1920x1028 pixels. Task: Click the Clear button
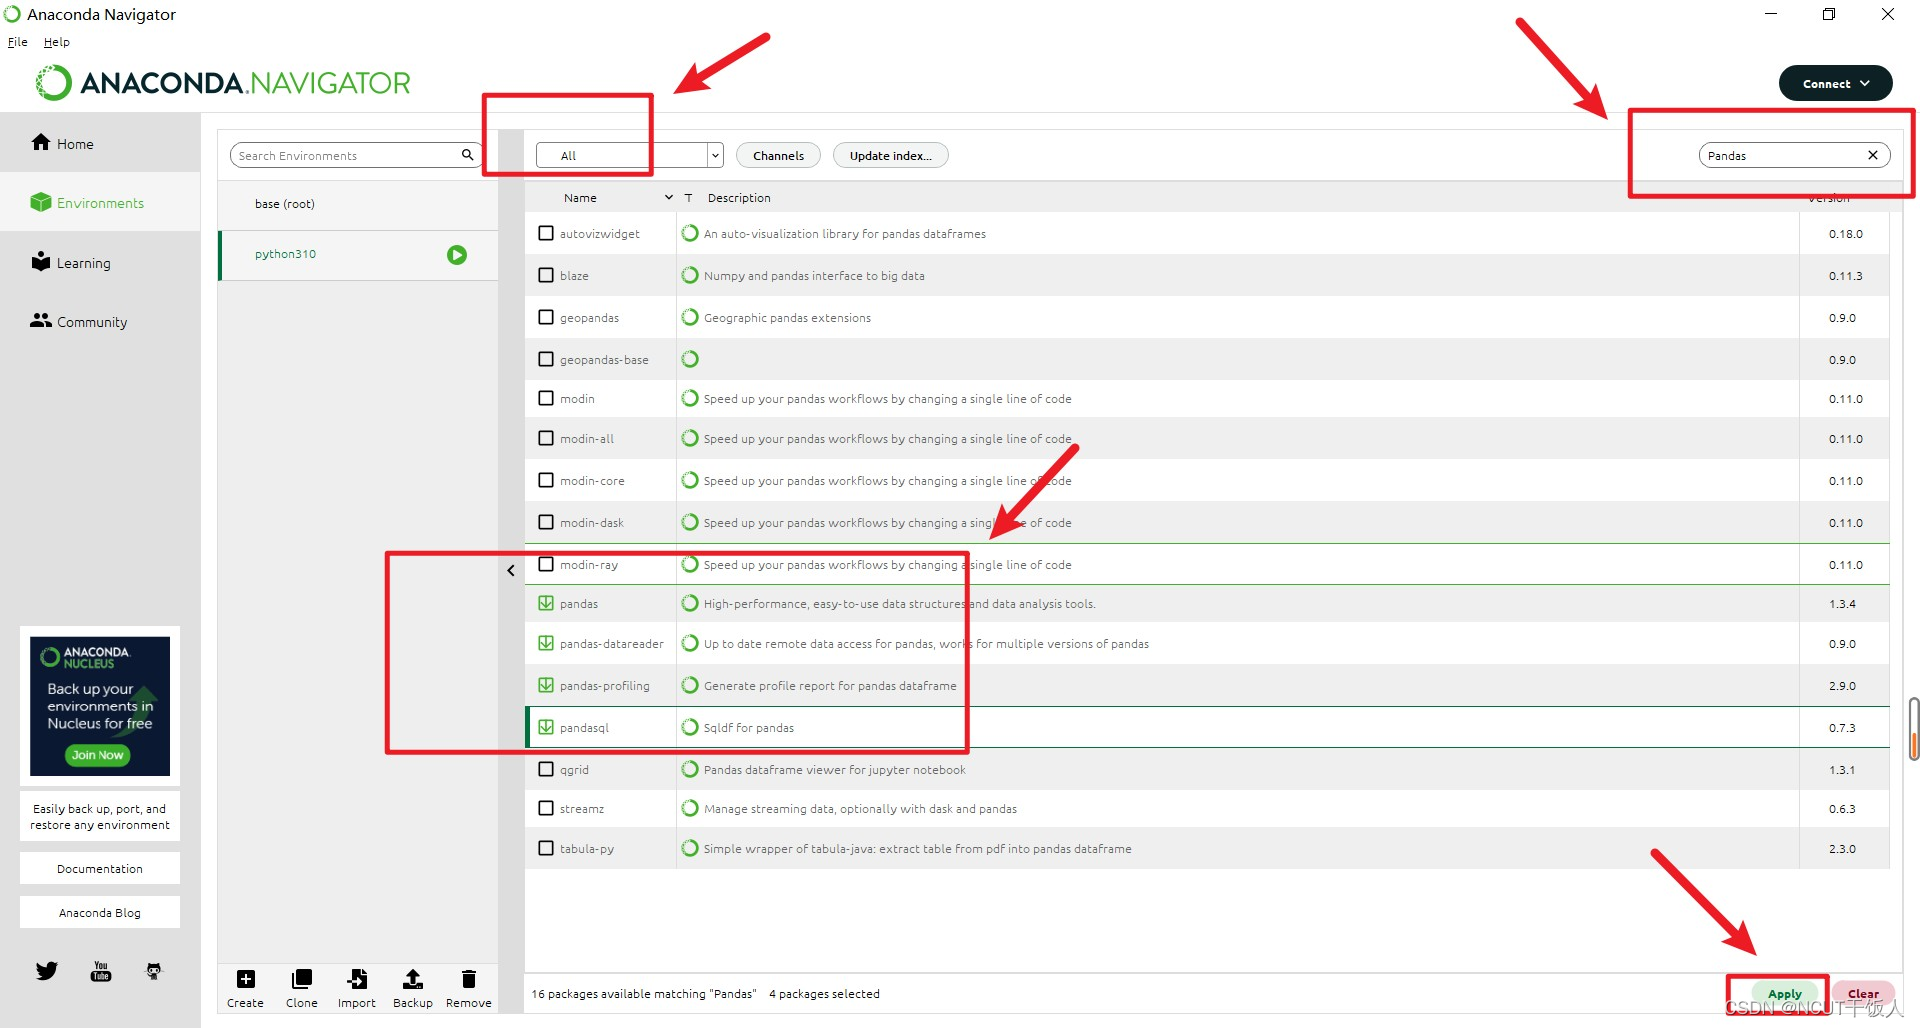click(1863, 994)
